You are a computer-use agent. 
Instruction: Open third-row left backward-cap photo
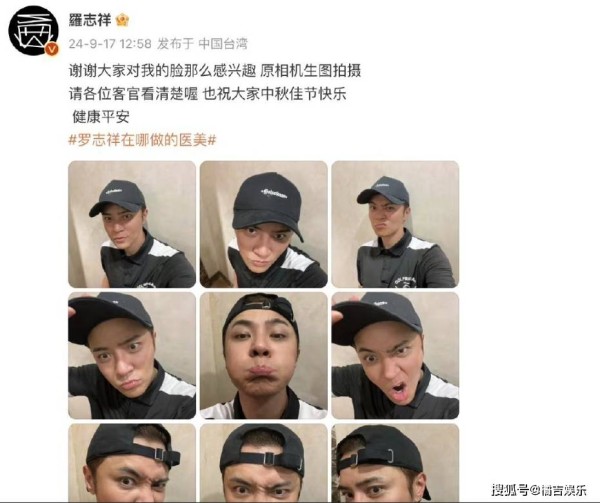(132, 463)
